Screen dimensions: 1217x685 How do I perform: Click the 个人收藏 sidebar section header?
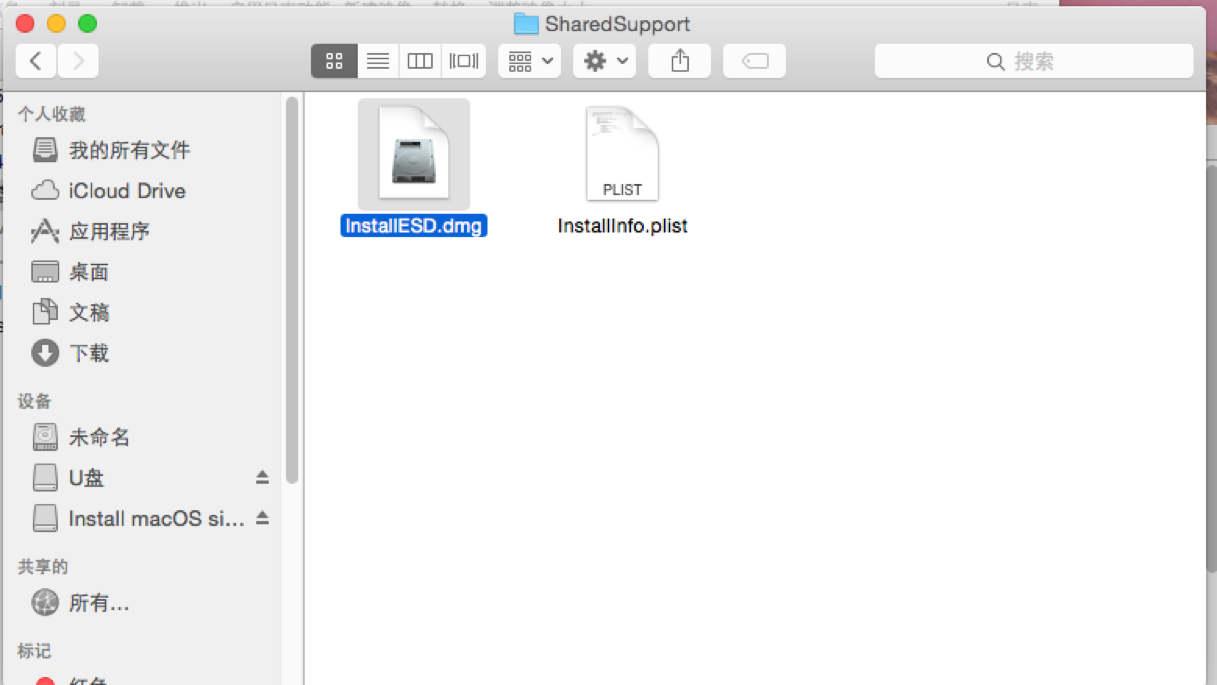tap(52, 115)
